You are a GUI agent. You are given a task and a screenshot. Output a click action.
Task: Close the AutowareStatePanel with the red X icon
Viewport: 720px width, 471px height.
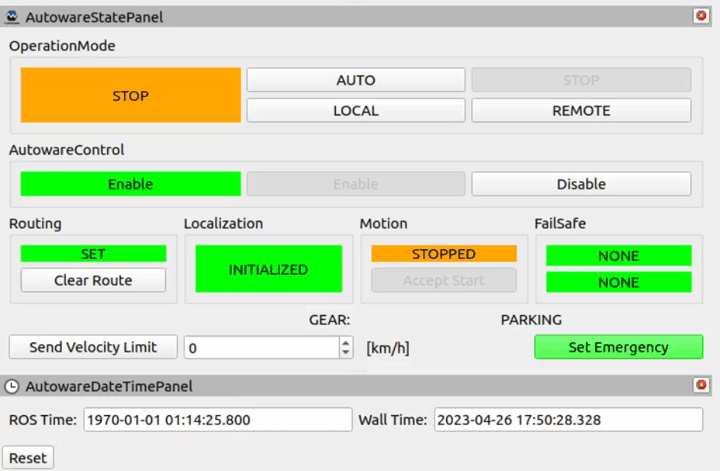coord(701,16)
